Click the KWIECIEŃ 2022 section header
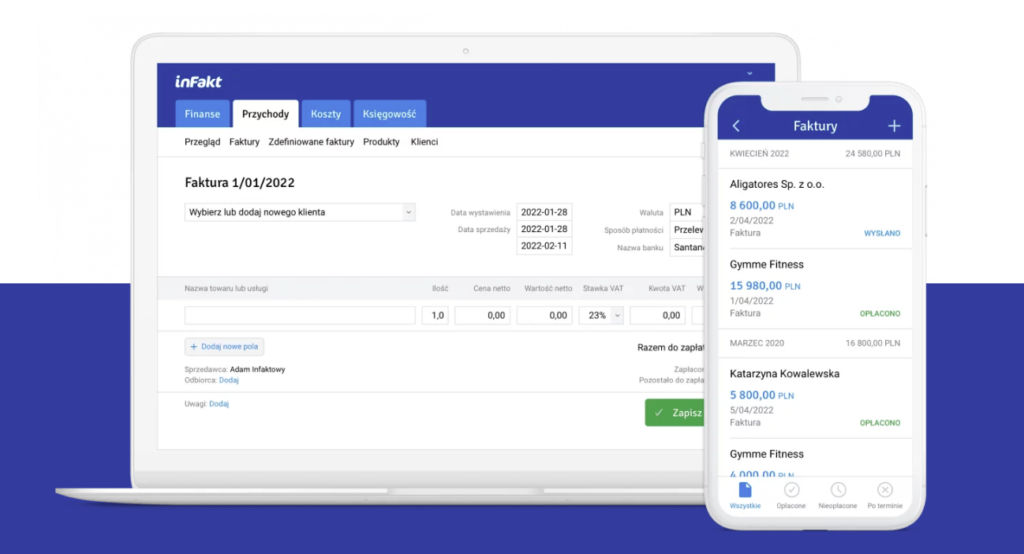1024x554 pixels. [x=814, y=154]
